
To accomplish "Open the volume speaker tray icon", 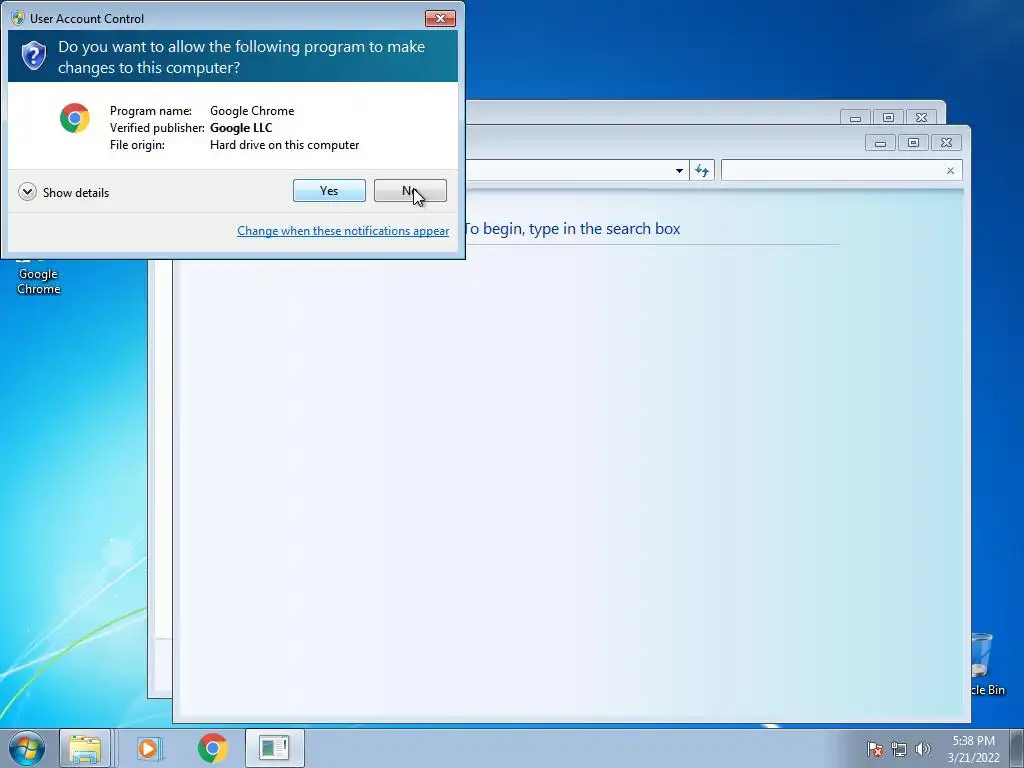I will point(922,749).
